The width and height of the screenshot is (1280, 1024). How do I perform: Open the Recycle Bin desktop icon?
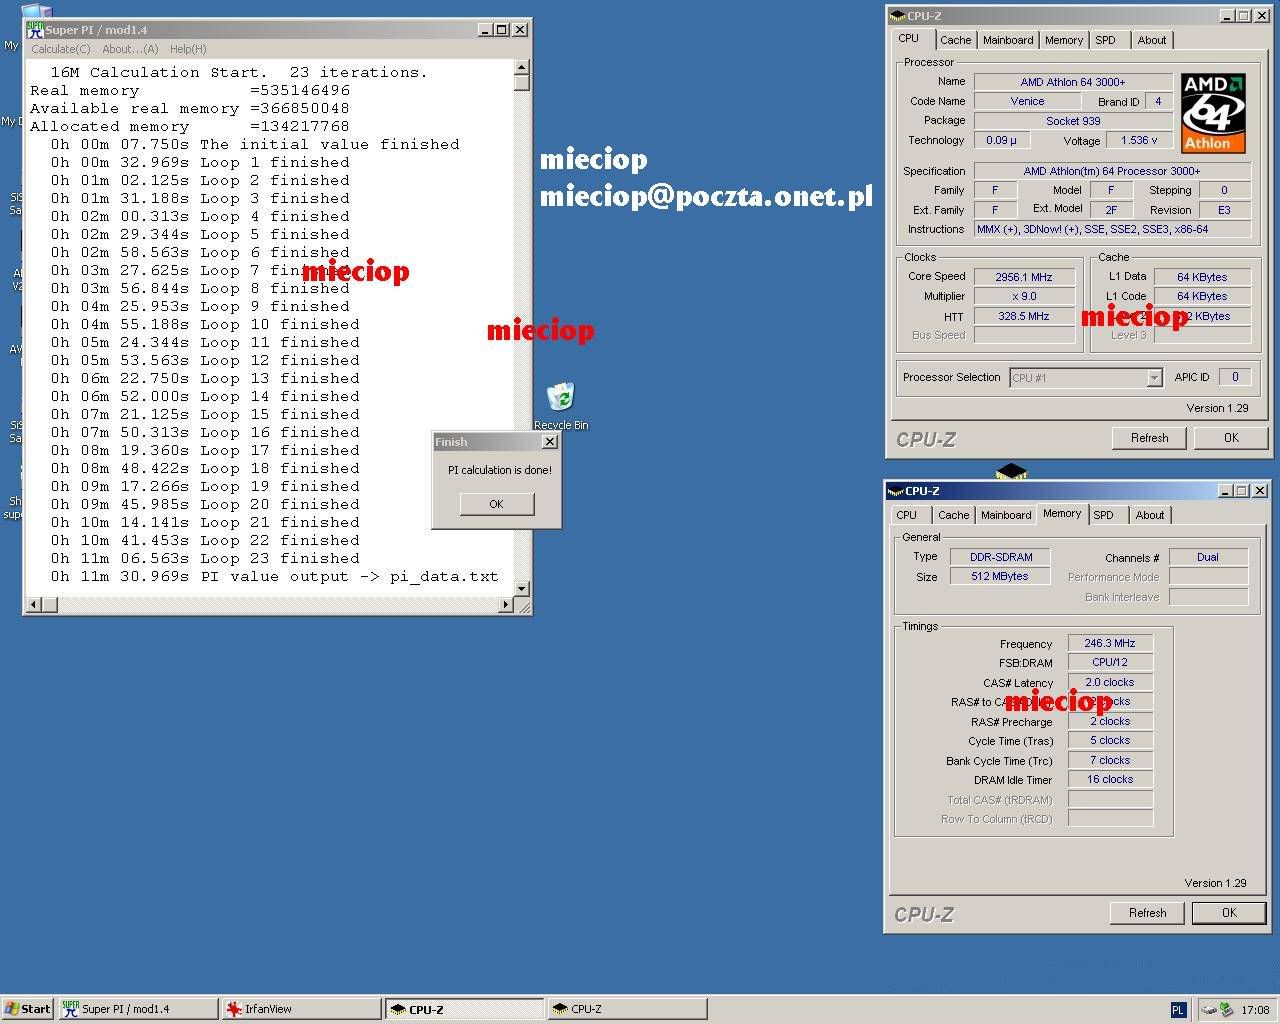561,398
